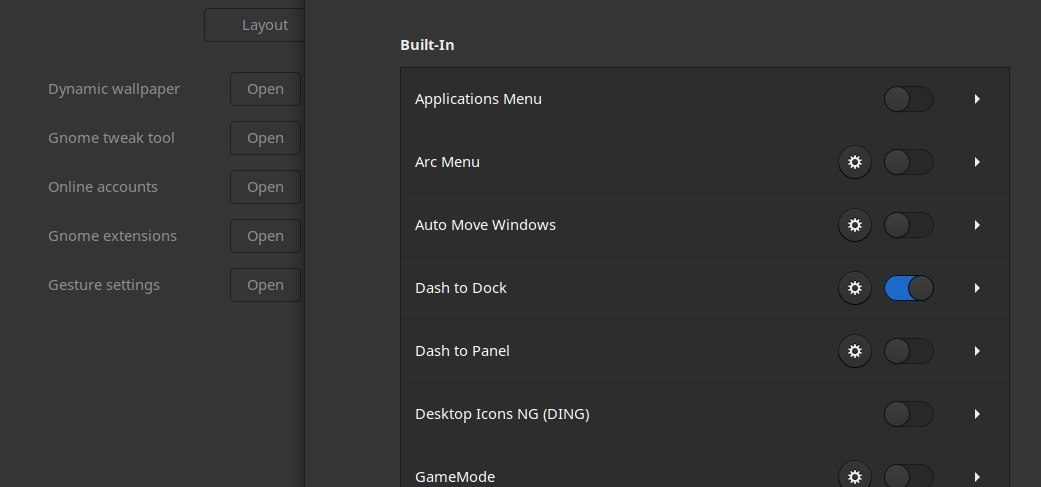Open Gesture settings
Screen dimensions: 1041x487
[x=266, y=285]
